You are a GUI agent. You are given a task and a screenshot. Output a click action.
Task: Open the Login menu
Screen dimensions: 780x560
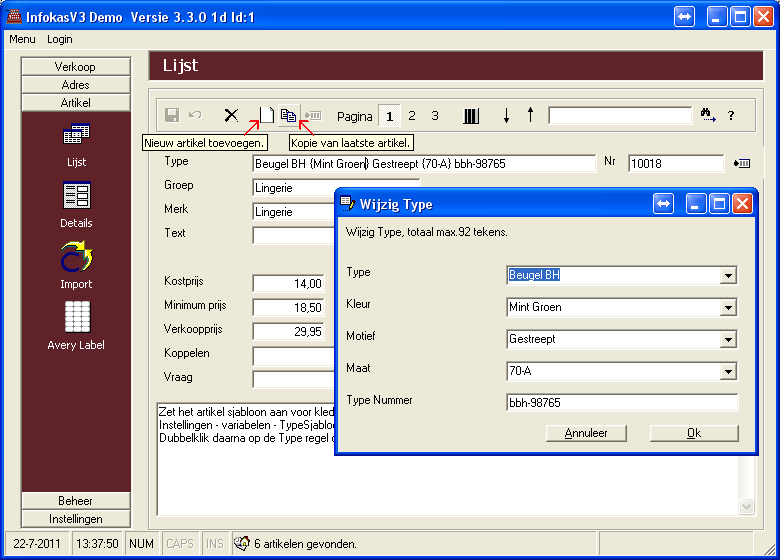point(59,39)
